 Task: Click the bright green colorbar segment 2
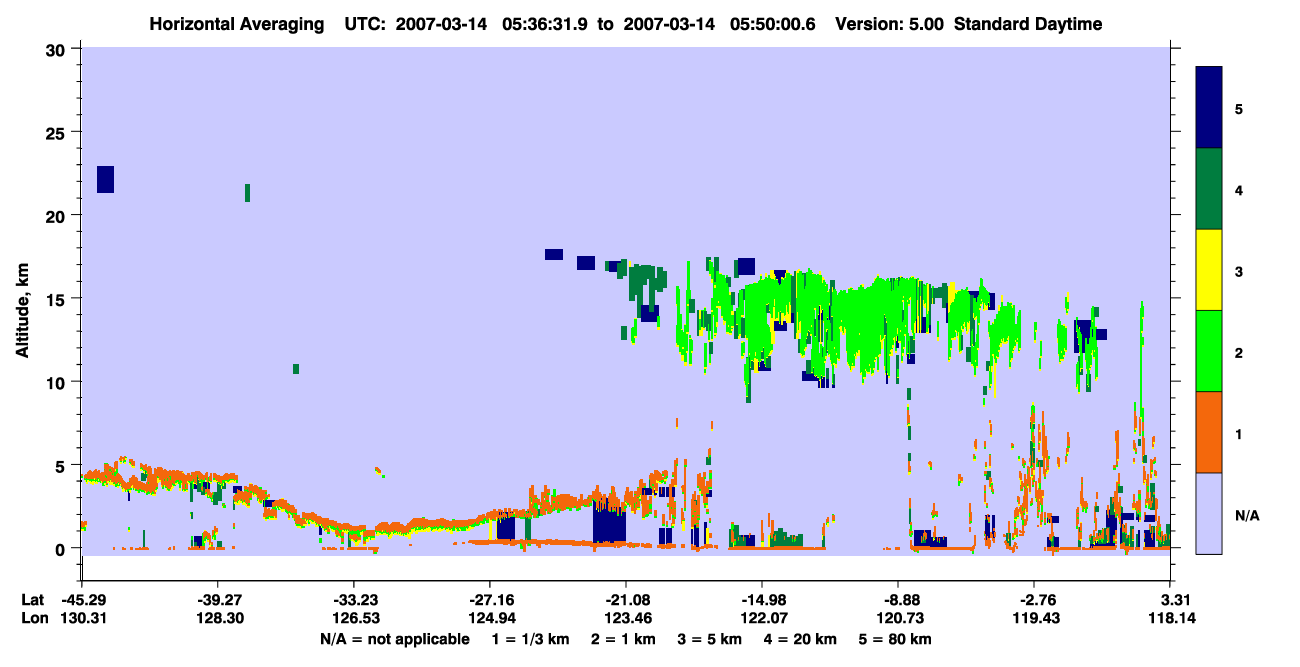tap(1209, 351)
